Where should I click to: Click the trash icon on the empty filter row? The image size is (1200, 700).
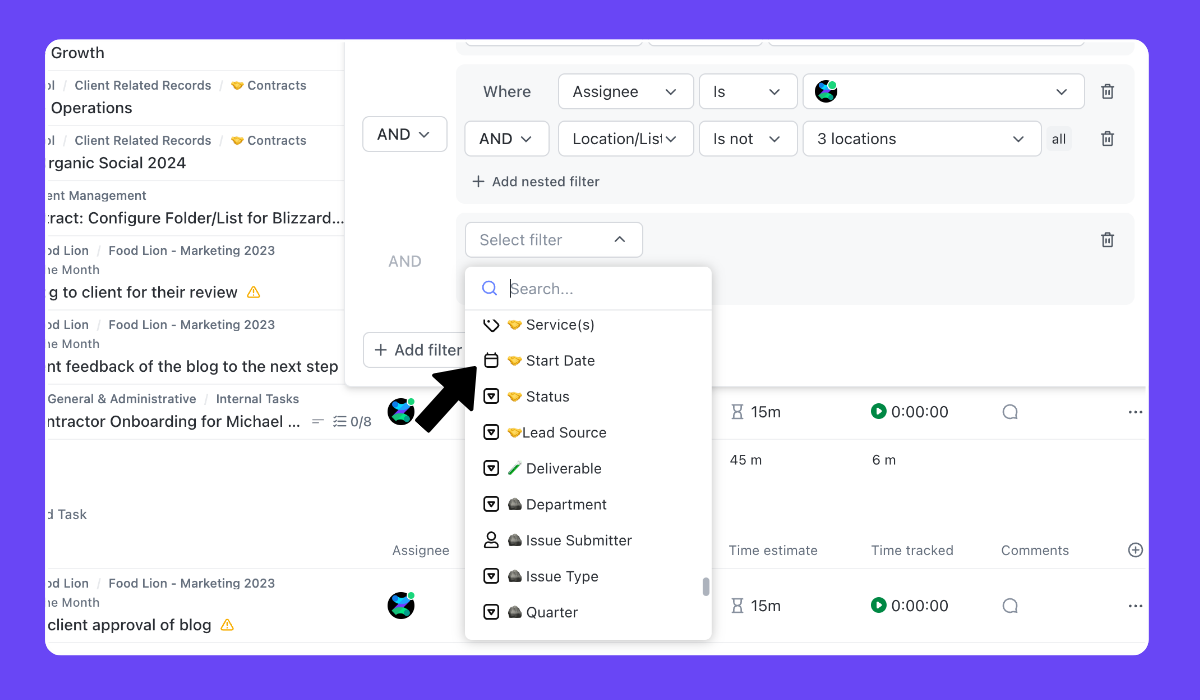[x=1107, y=239]
